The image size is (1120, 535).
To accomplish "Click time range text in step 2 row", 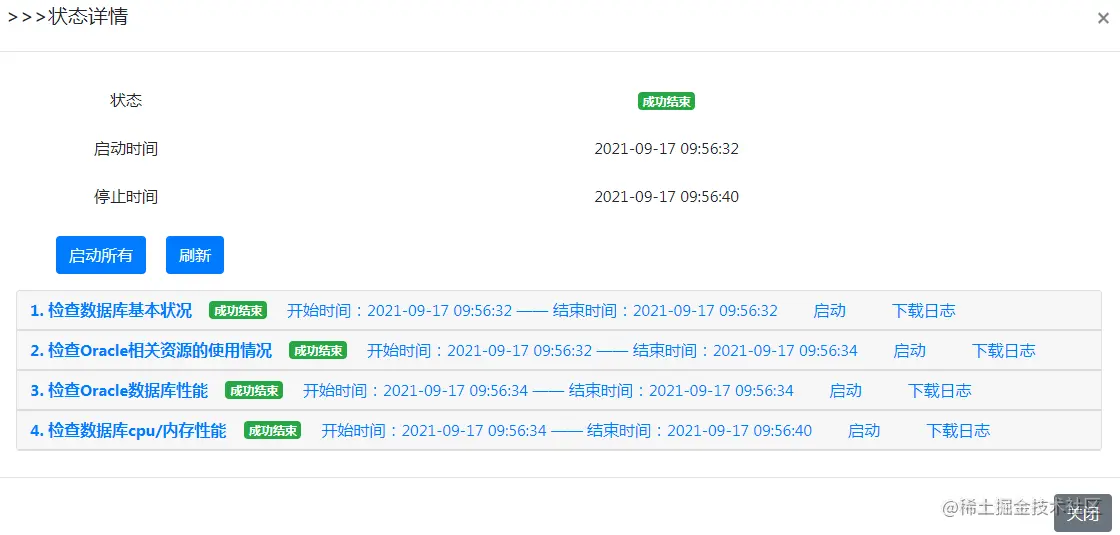I will 612,351.
